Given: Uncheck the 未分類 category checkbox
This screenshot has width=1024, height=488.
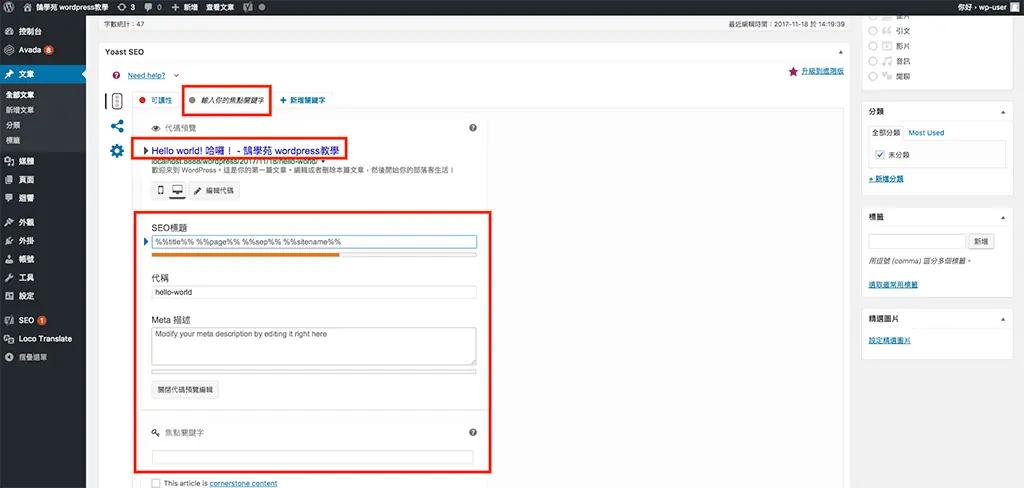Looking at the screenshot, I should 880,155.
